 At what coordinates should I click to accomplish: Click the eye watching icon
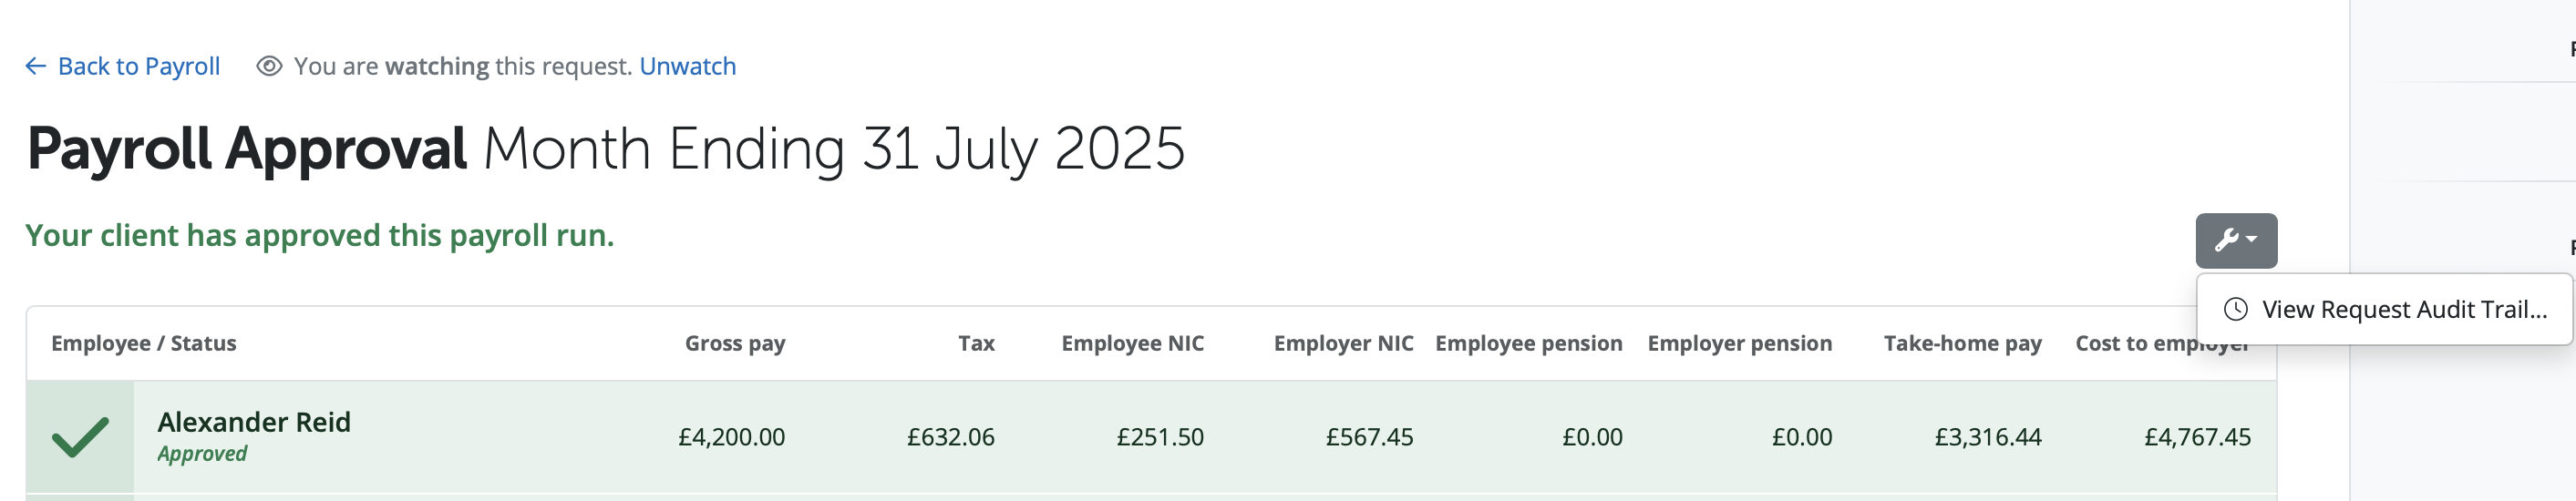click(x=269, y=66)
